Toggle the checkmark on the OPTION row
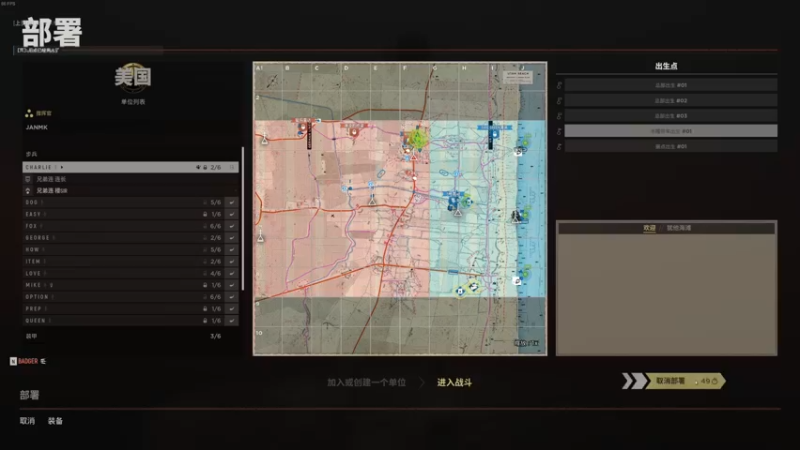 click(x=232, y=297)
